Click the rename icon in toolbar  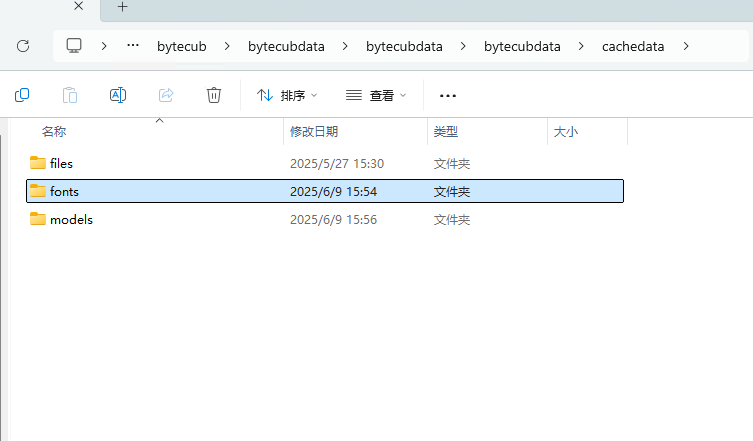(118, 95)
